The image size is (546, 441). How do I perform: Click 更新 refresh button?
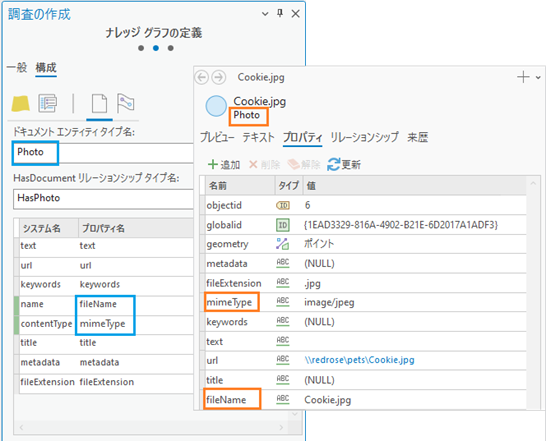pyautogui.click(x=344, y=164)
